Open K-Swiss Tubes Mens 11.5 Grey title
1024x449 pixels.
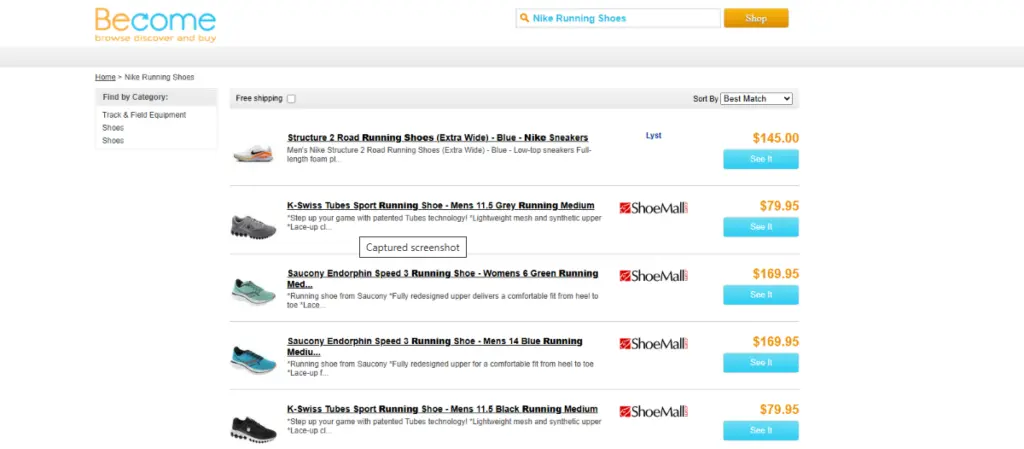tap(441, 206)
